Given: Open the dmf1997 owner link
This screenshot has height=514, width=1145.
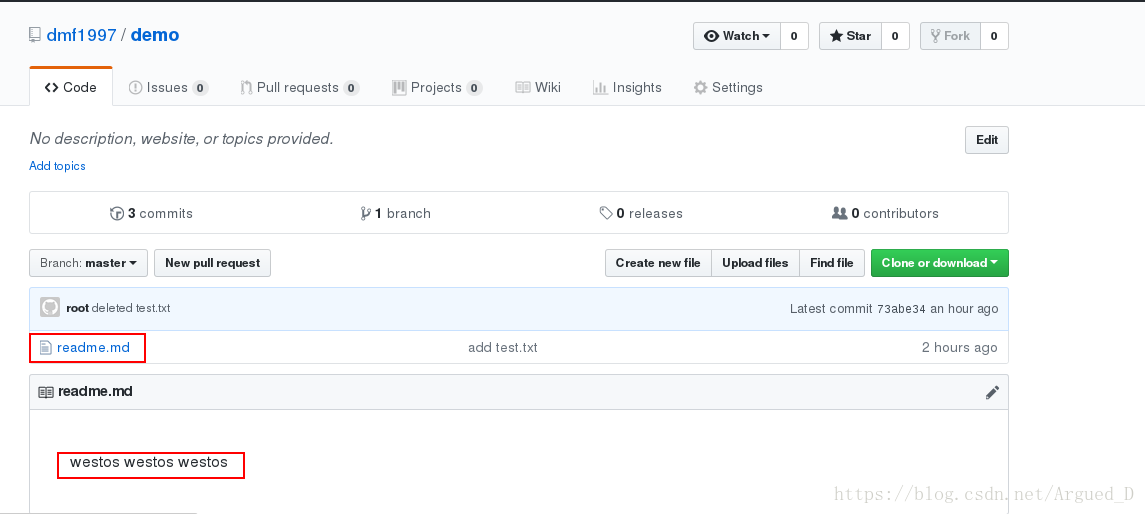Looking at the screenshot, I should [81, 34].
